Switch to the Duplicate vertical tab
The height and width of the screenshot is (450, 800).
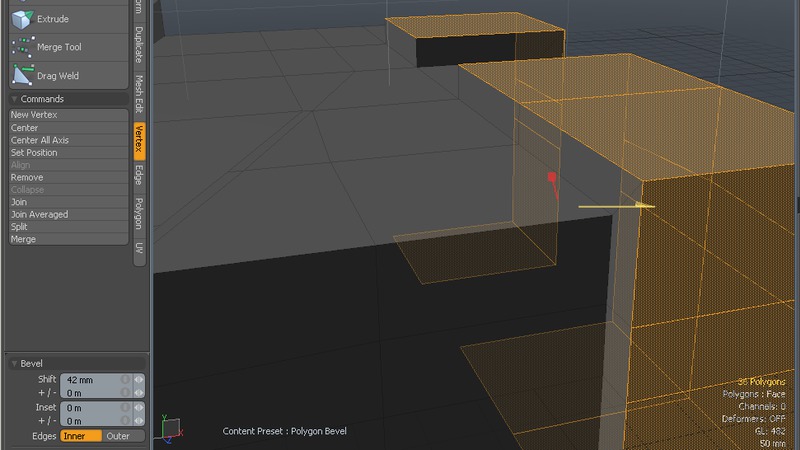(139, 45)
